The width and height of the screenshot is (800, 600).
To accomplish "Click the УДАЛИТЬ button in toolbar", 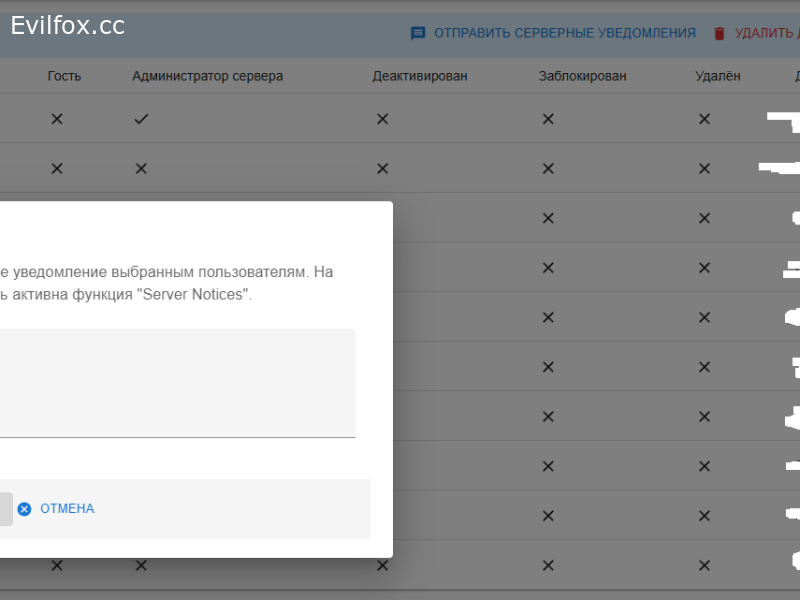I will click(x=766, y=33).
